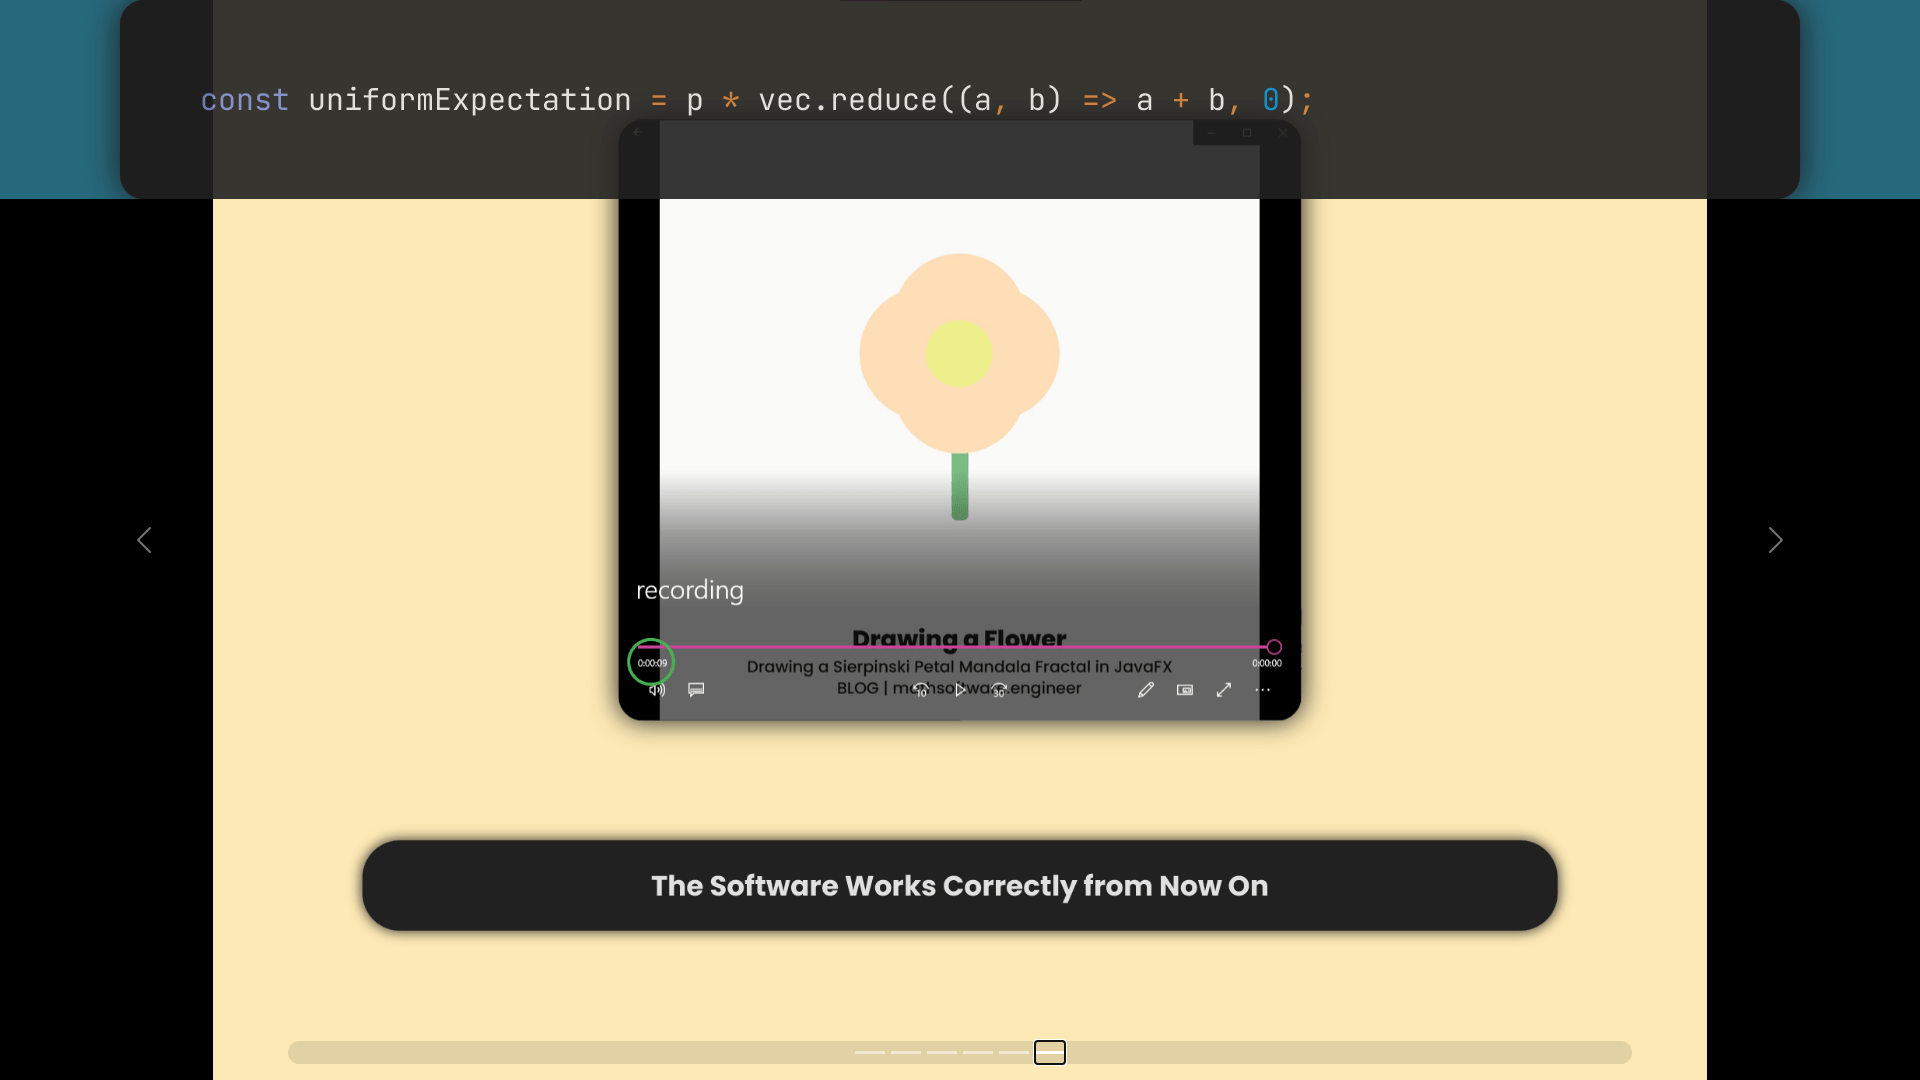Click 'The Software Works Correctly from Now On' banner
The height and width of the screenshot is (1080, 1920).
click(959, 886)
